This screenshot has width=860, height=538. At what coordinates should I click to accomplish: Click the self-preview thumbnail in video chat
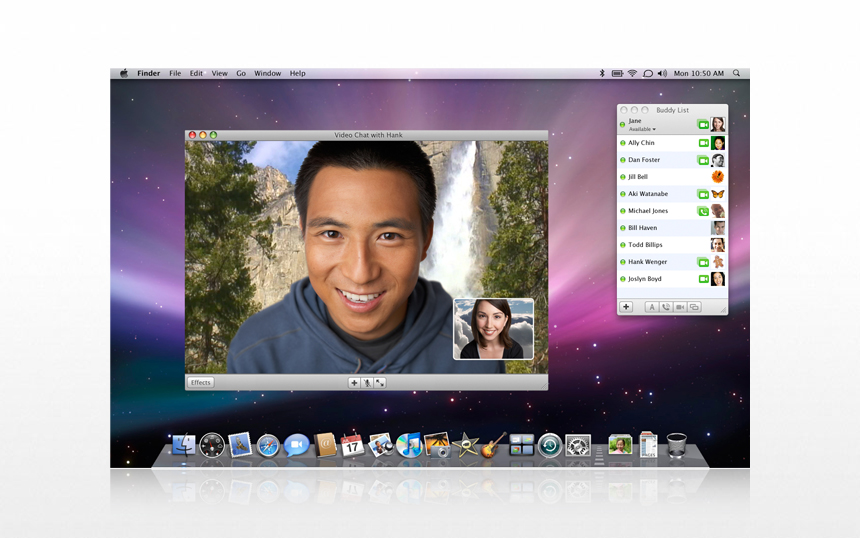[x=493, y=329]
